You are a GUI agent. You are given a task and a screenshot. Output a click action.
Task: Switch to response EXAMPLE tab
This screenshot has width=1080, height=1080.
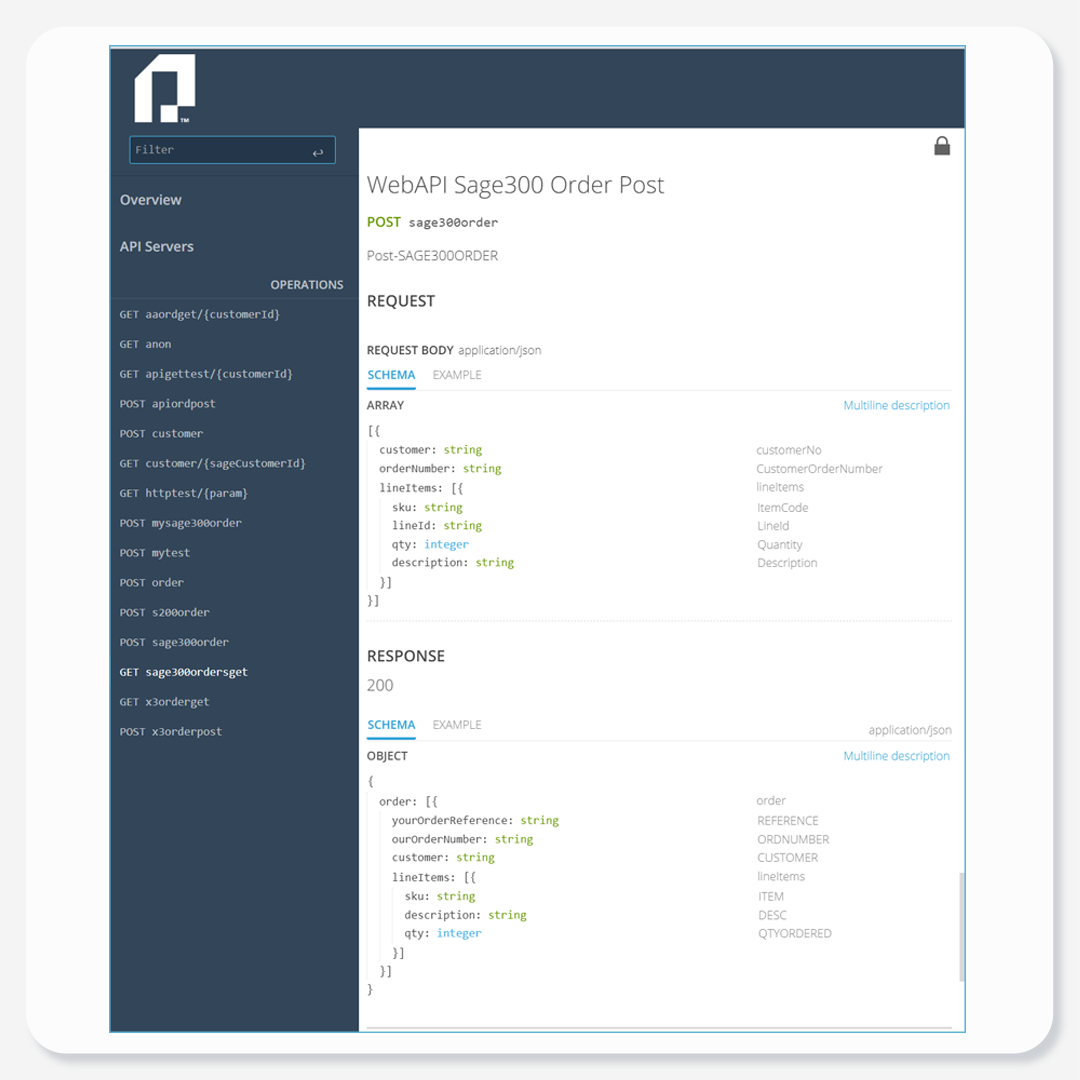(x=457, y=725)
